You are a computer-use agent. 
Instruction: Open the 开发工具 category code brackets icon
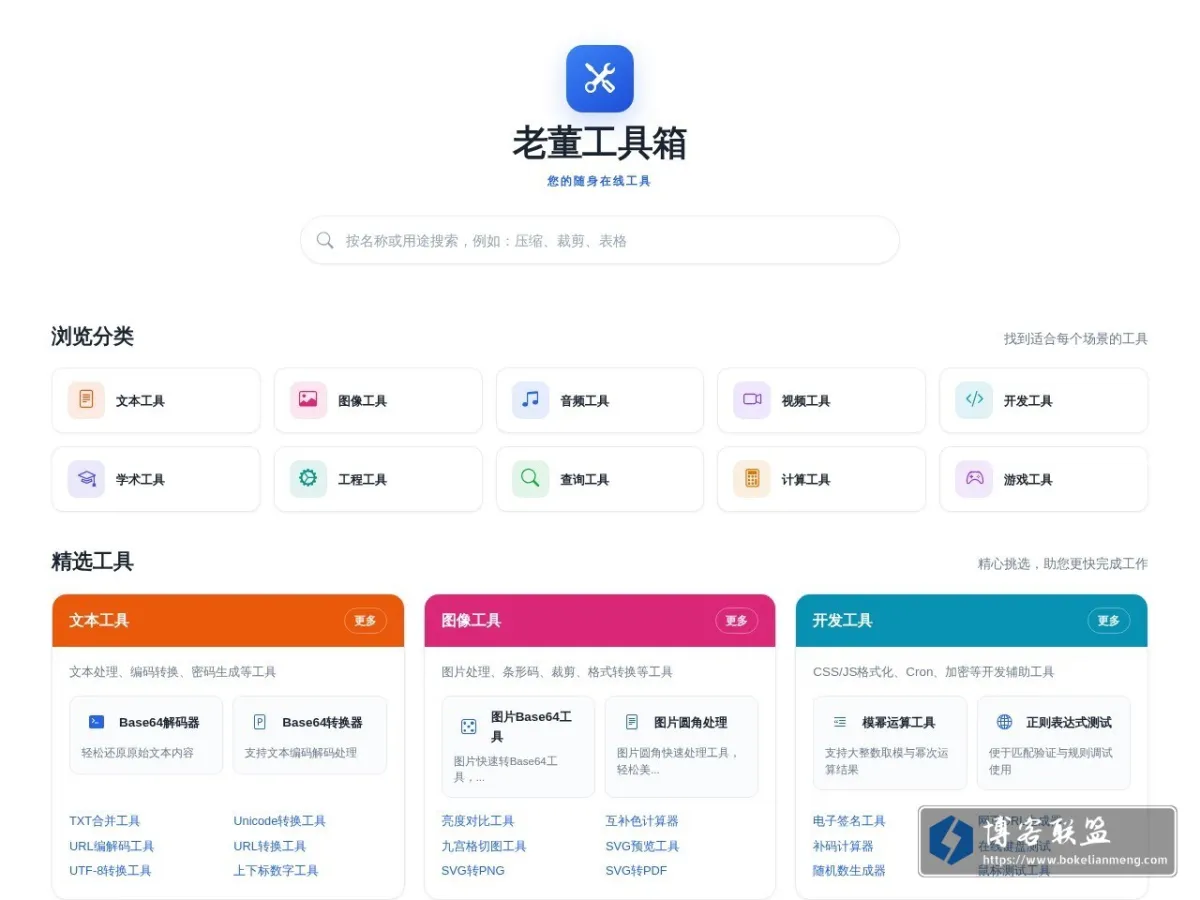click(974, 400)
